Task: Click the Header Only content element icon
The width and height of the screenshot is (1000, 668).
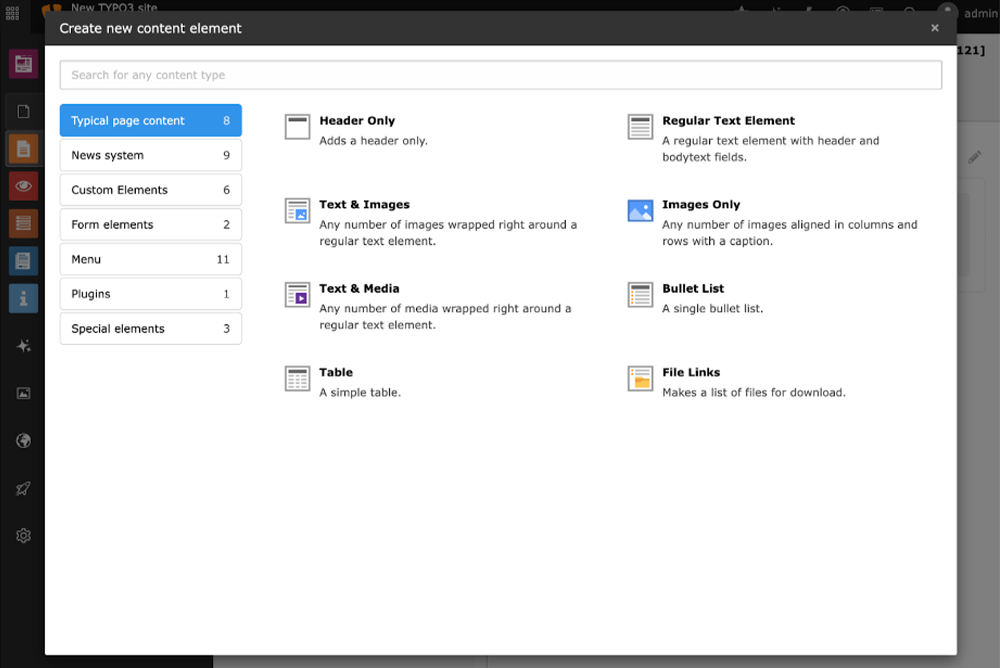Action: point(297,127)
